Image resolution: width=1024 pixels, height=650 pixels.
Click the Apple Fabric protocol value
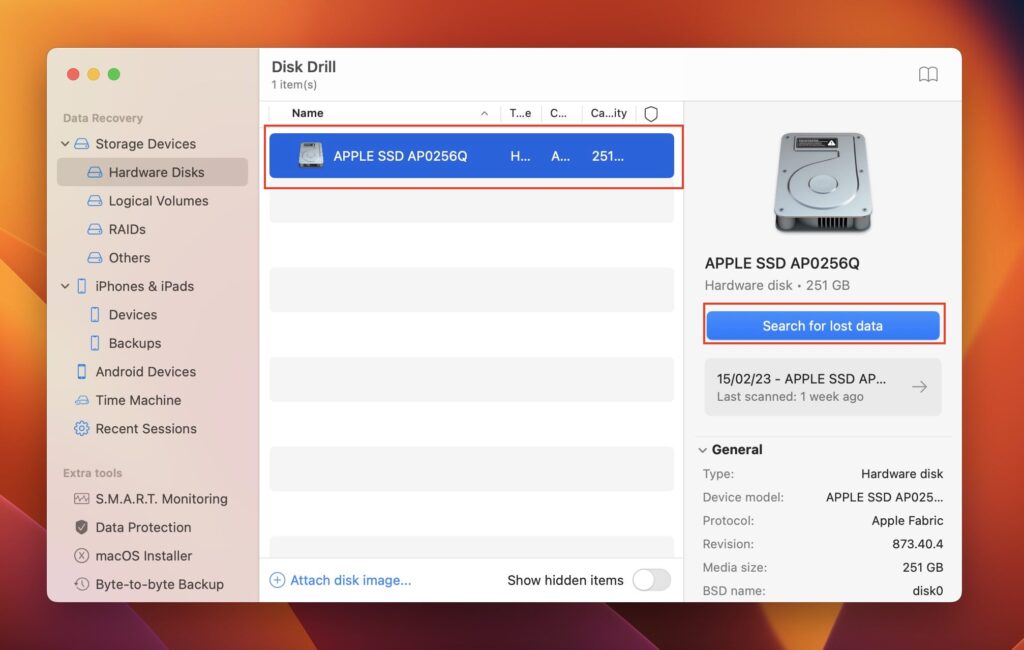[907, 521]
